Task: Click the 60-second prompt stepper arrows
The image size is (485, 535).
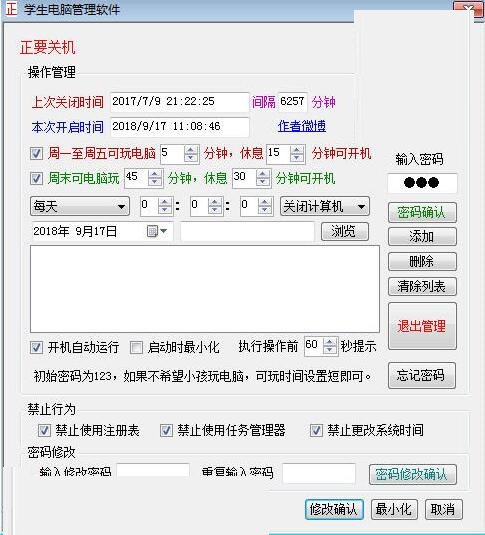Action: pos(330,346)
